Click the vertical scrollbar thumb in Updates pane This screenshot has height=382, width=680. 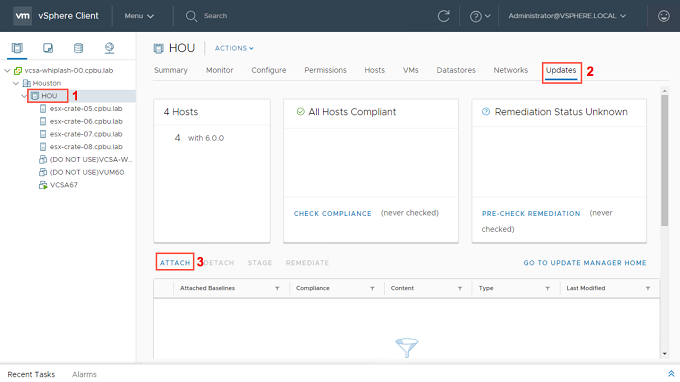tap(664, 160)
